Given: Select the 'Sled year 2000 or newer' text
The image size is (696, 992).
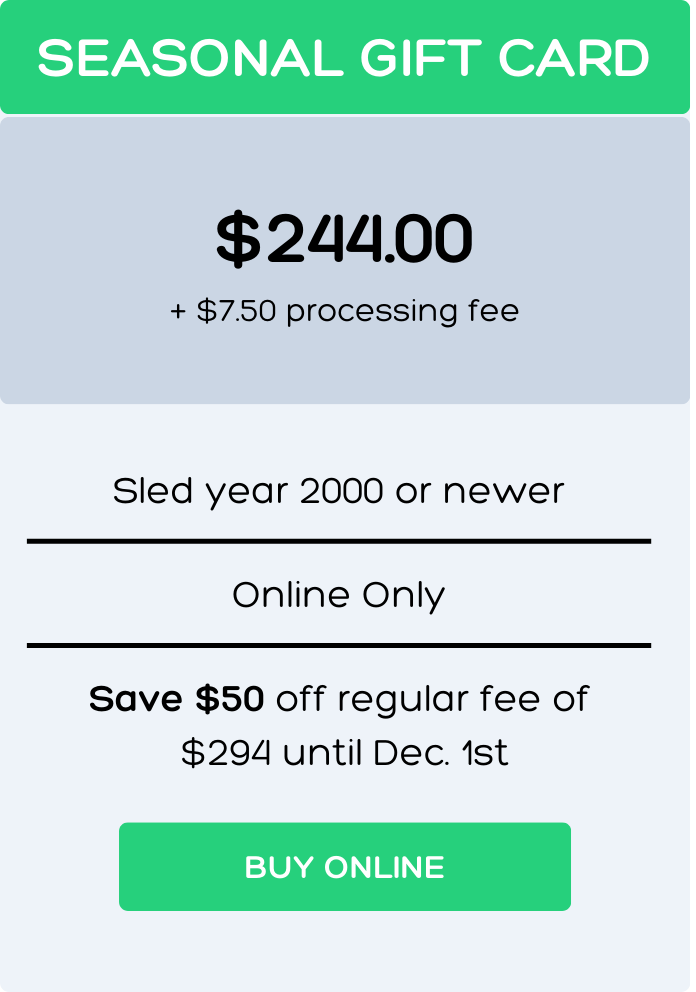Looking at the screenshot, I should tap(339, 492).
